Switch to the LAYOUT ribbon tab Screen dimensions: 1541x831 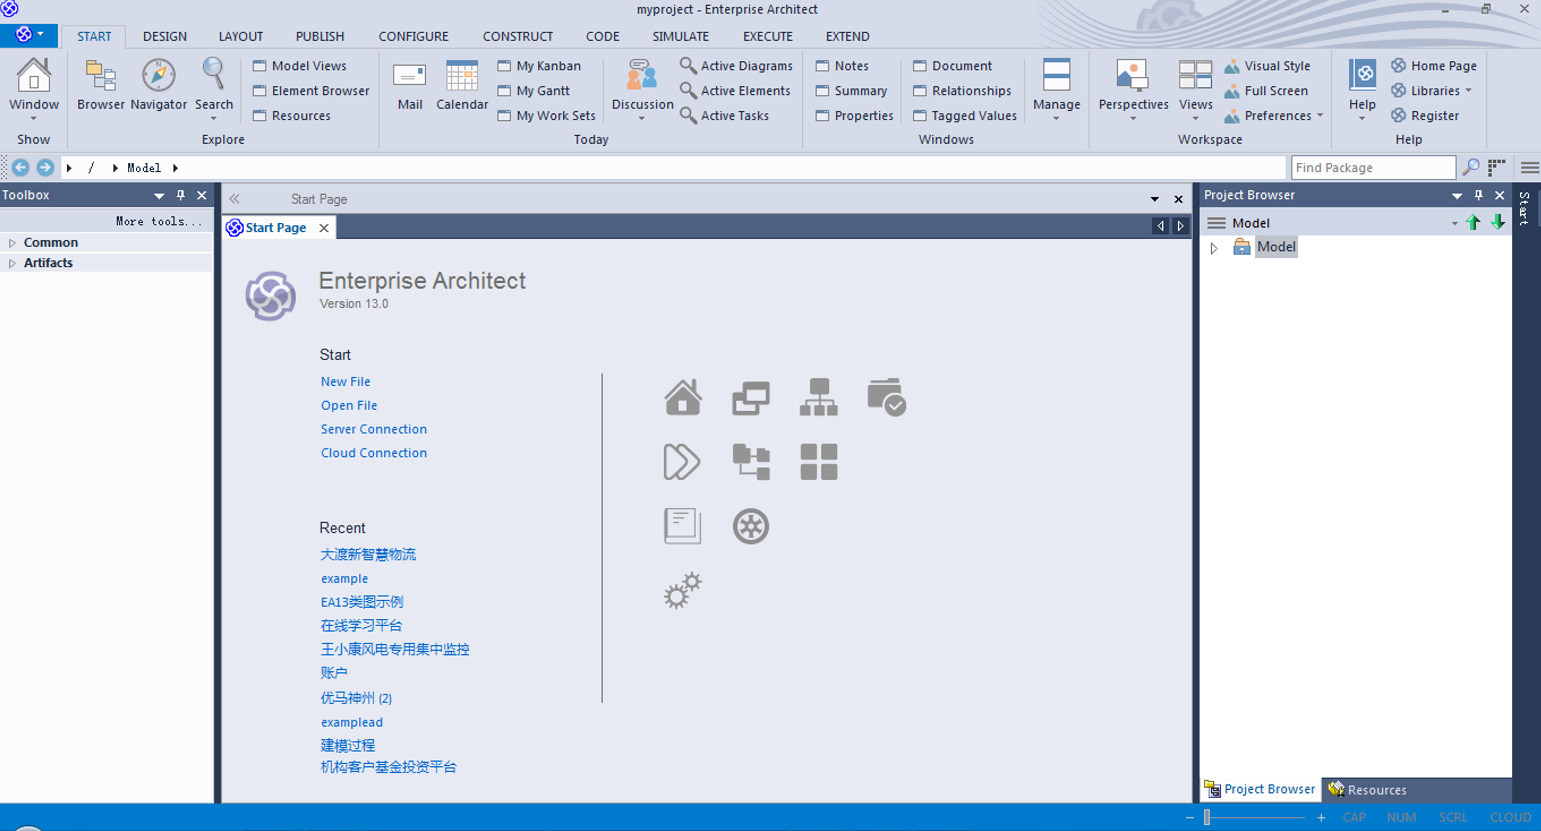(241, 36)
